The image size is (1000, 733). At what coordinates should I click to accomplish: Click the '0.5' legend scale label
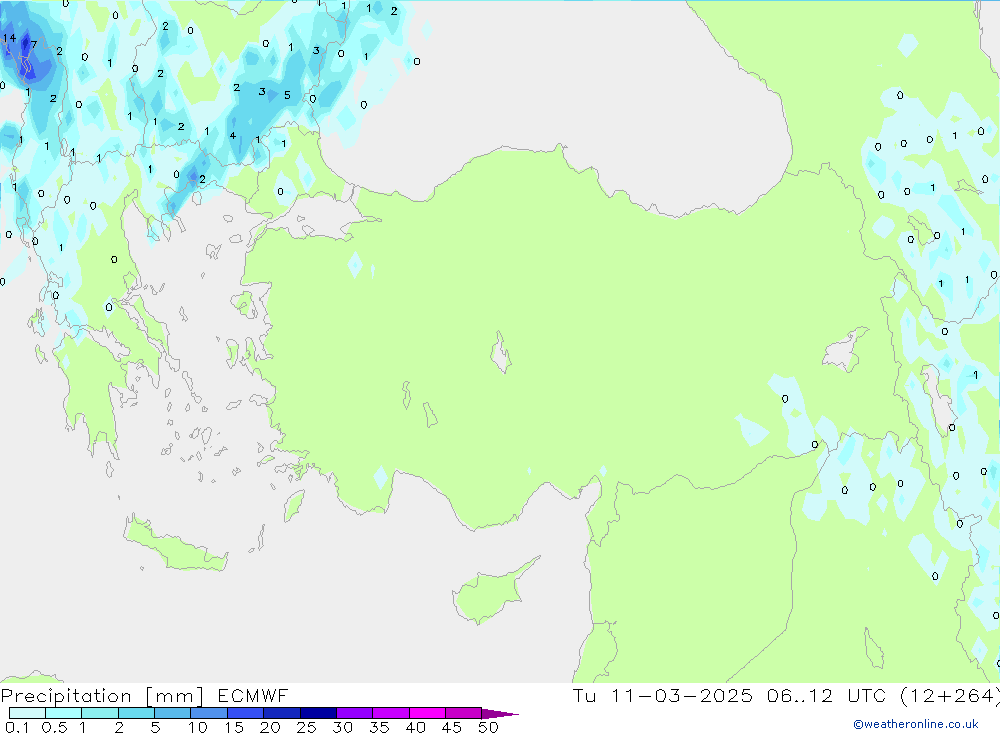54,727
